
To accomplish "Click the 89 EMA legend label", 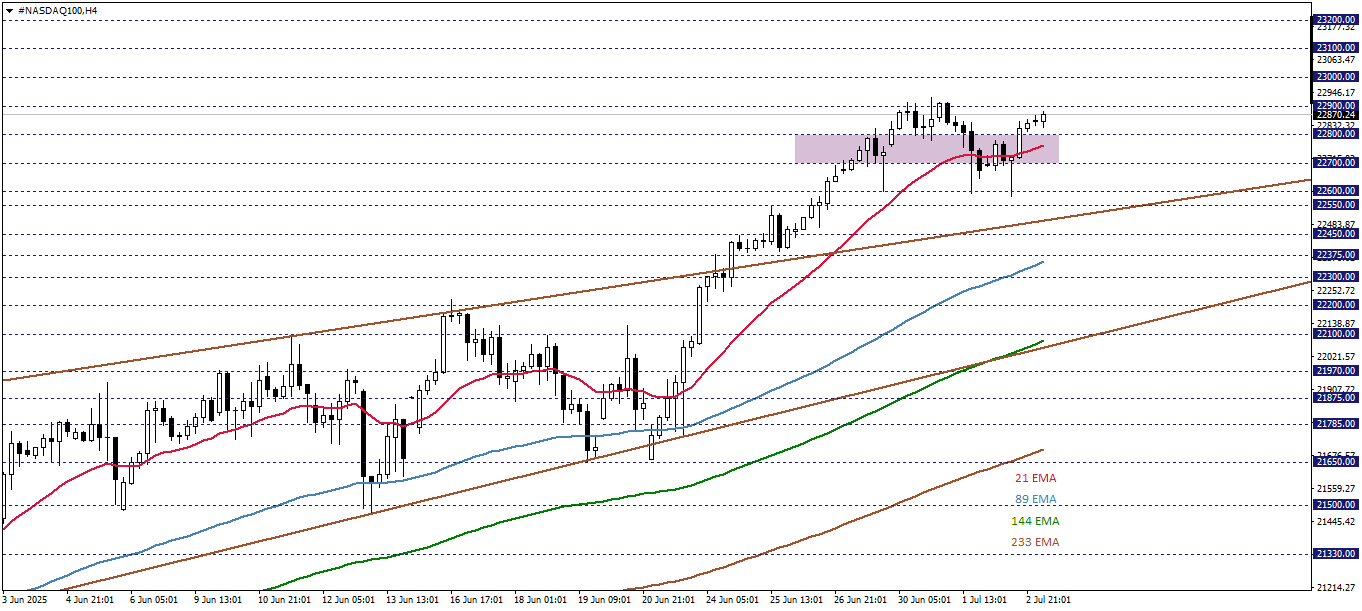I will (x=1035, y=499).
